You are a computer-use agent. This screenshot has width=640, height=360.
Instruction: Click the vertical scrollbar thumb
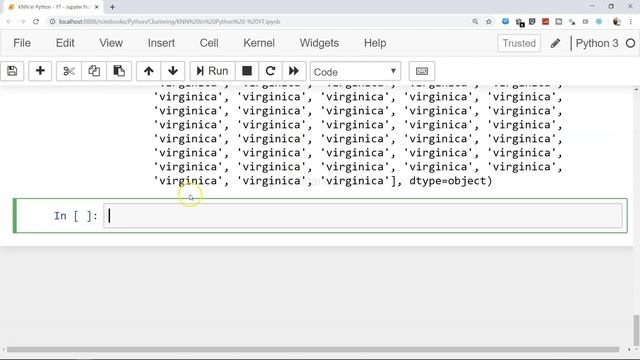click(x=636, y=330)
